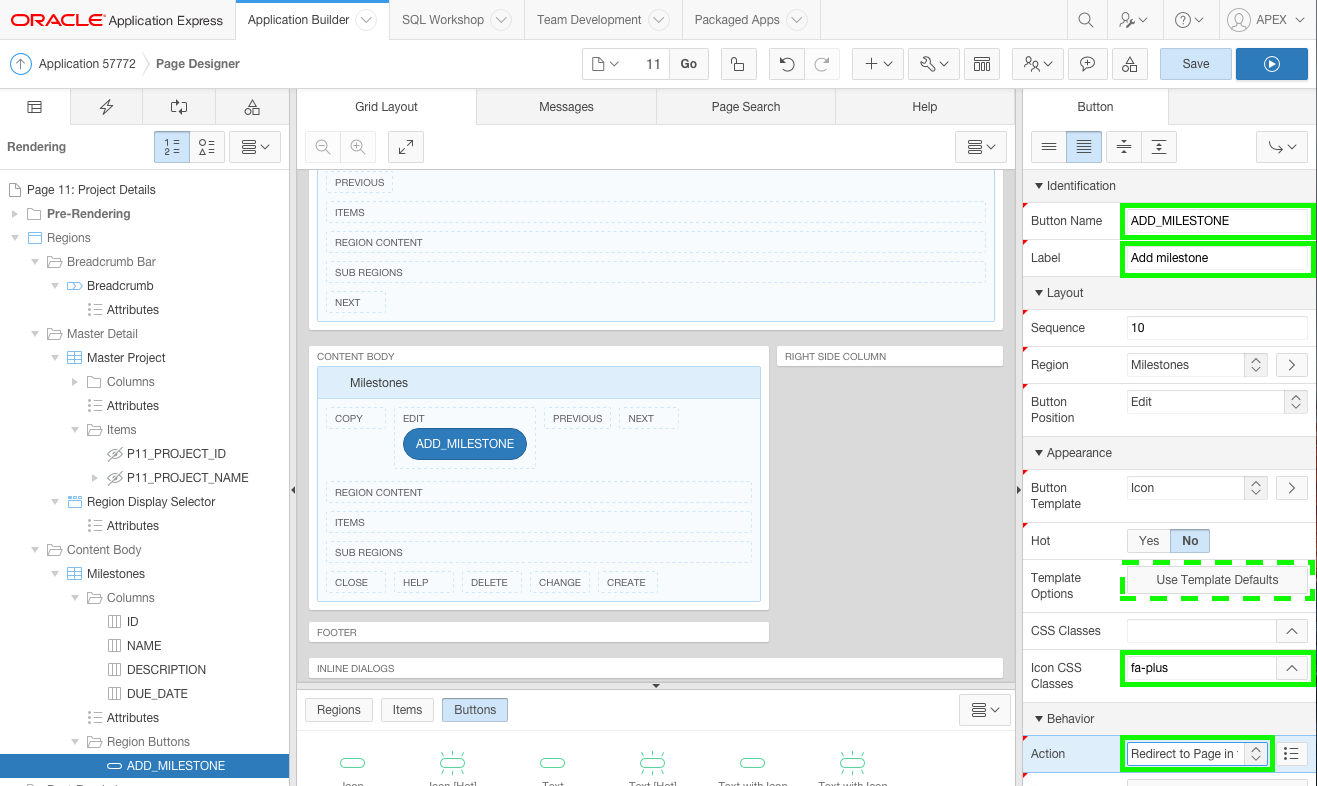The width and height of the screenshot is (1317, 786).
Task: Open the Action dropdown in Behavior section
Action: [1196, 753]
